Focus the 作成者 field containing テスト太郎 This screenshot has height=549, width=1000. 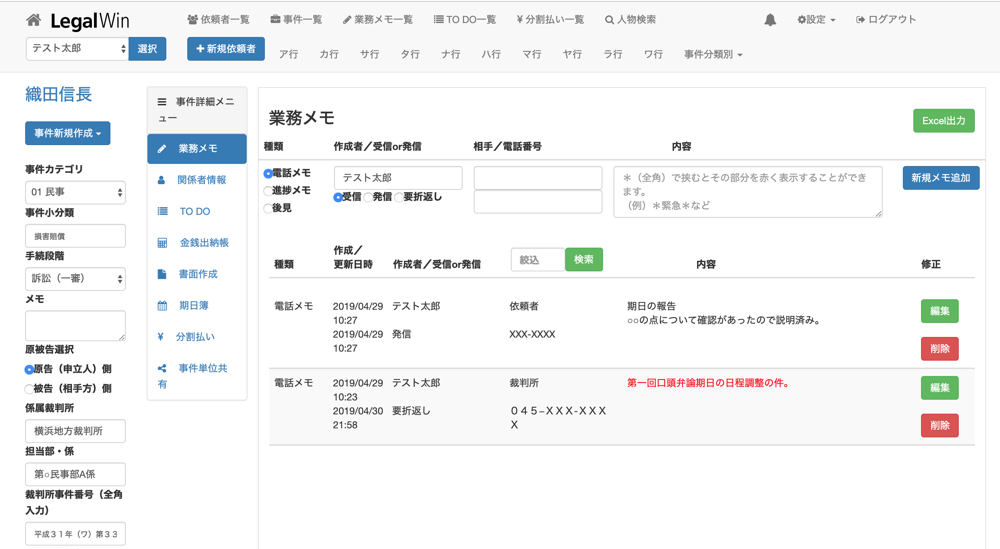coord(398,178)
